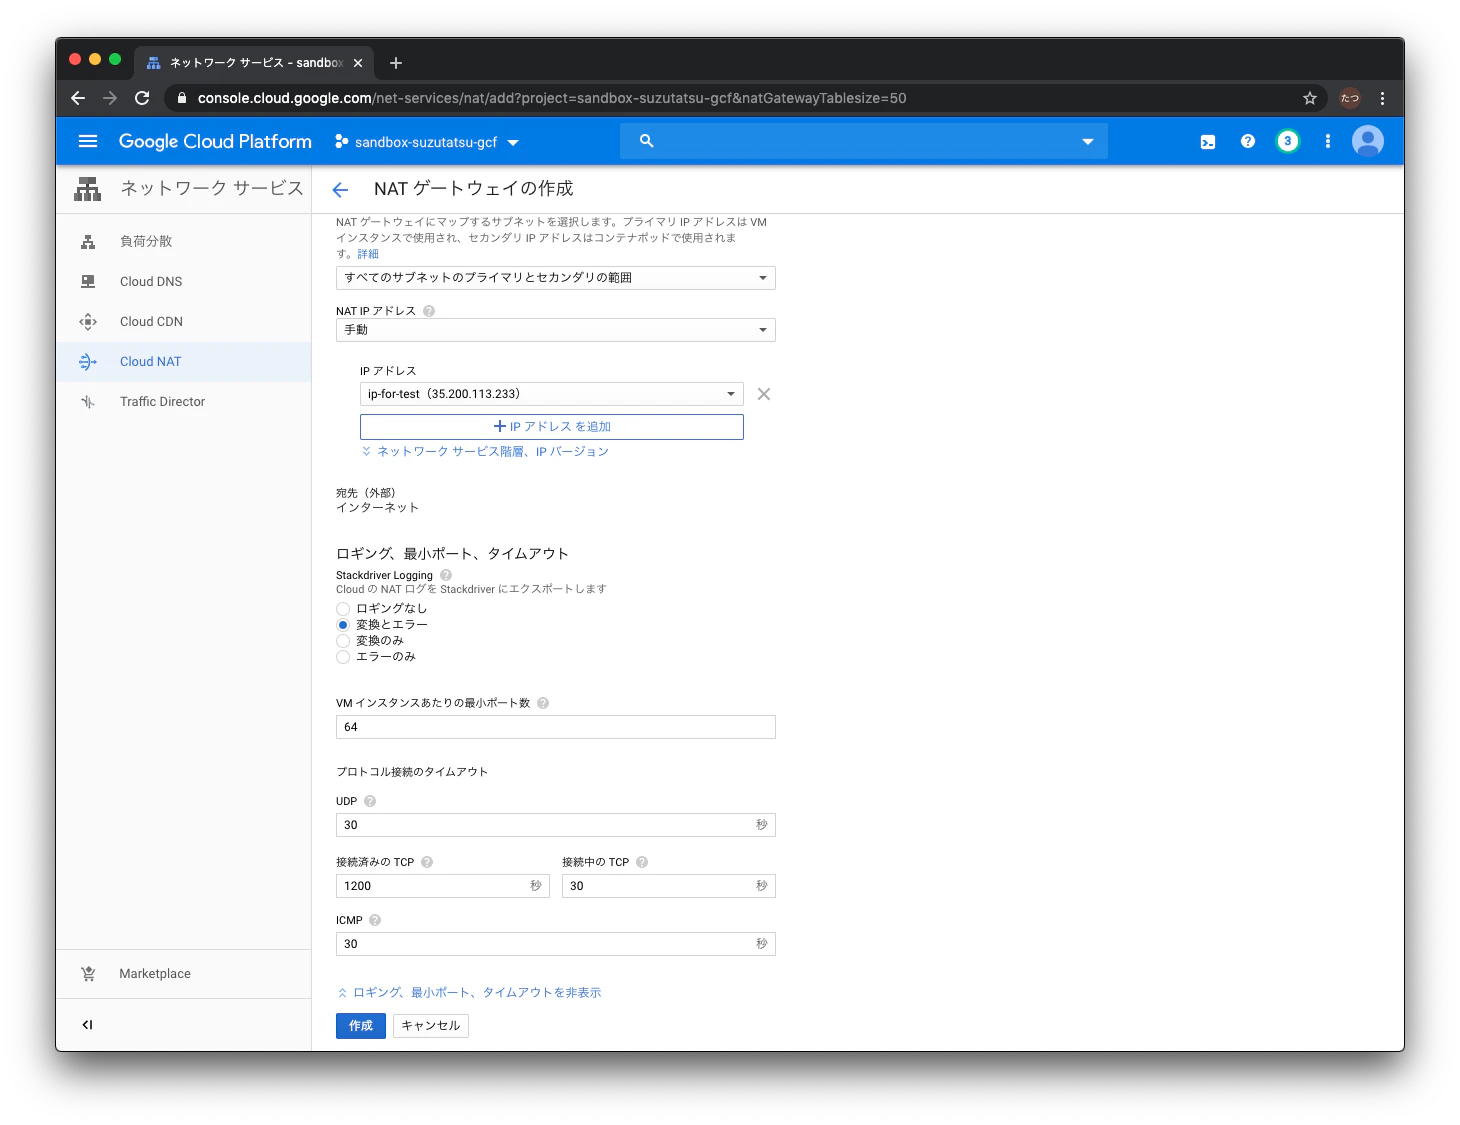Show help for 接続中の TCP
Viewport: 1460px width, 1125px height.
[642, 862]
